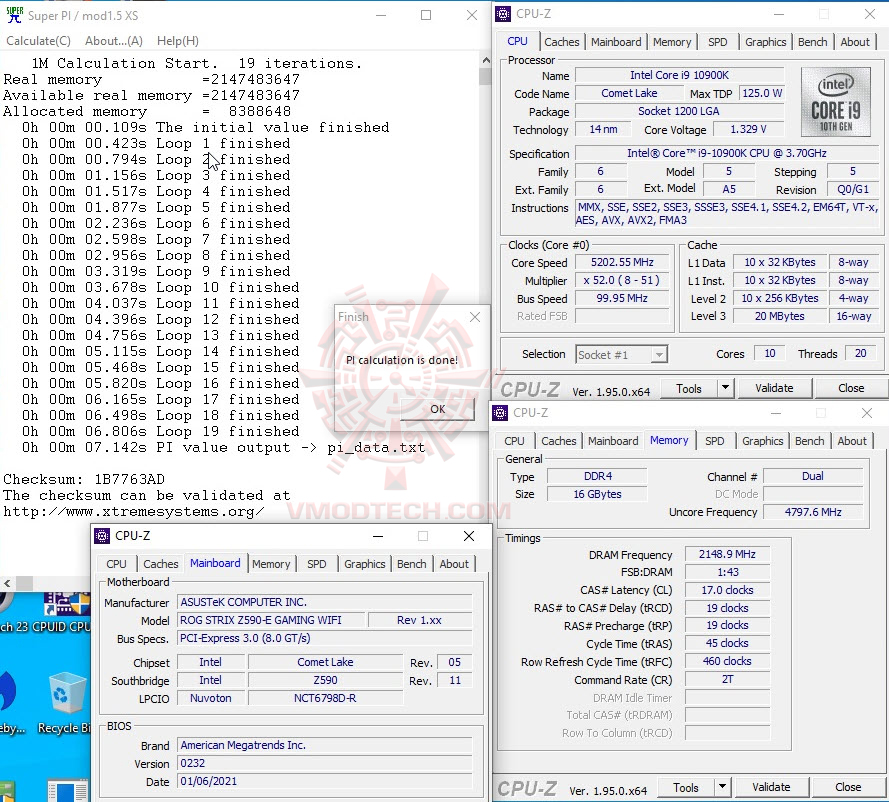Screen dimensions: 889x802
Task: Click Super PI vertical scrollbar up arrow
Action: point(485,60)
